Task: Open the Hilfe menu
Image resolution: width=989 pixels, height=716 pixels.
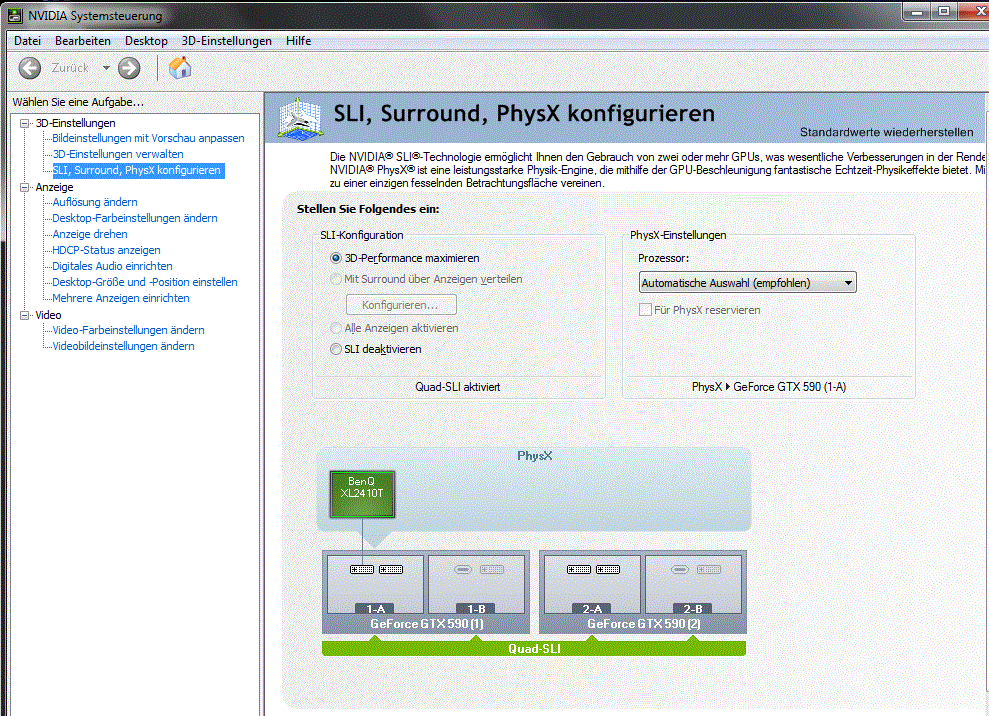Action: [298, 41]
